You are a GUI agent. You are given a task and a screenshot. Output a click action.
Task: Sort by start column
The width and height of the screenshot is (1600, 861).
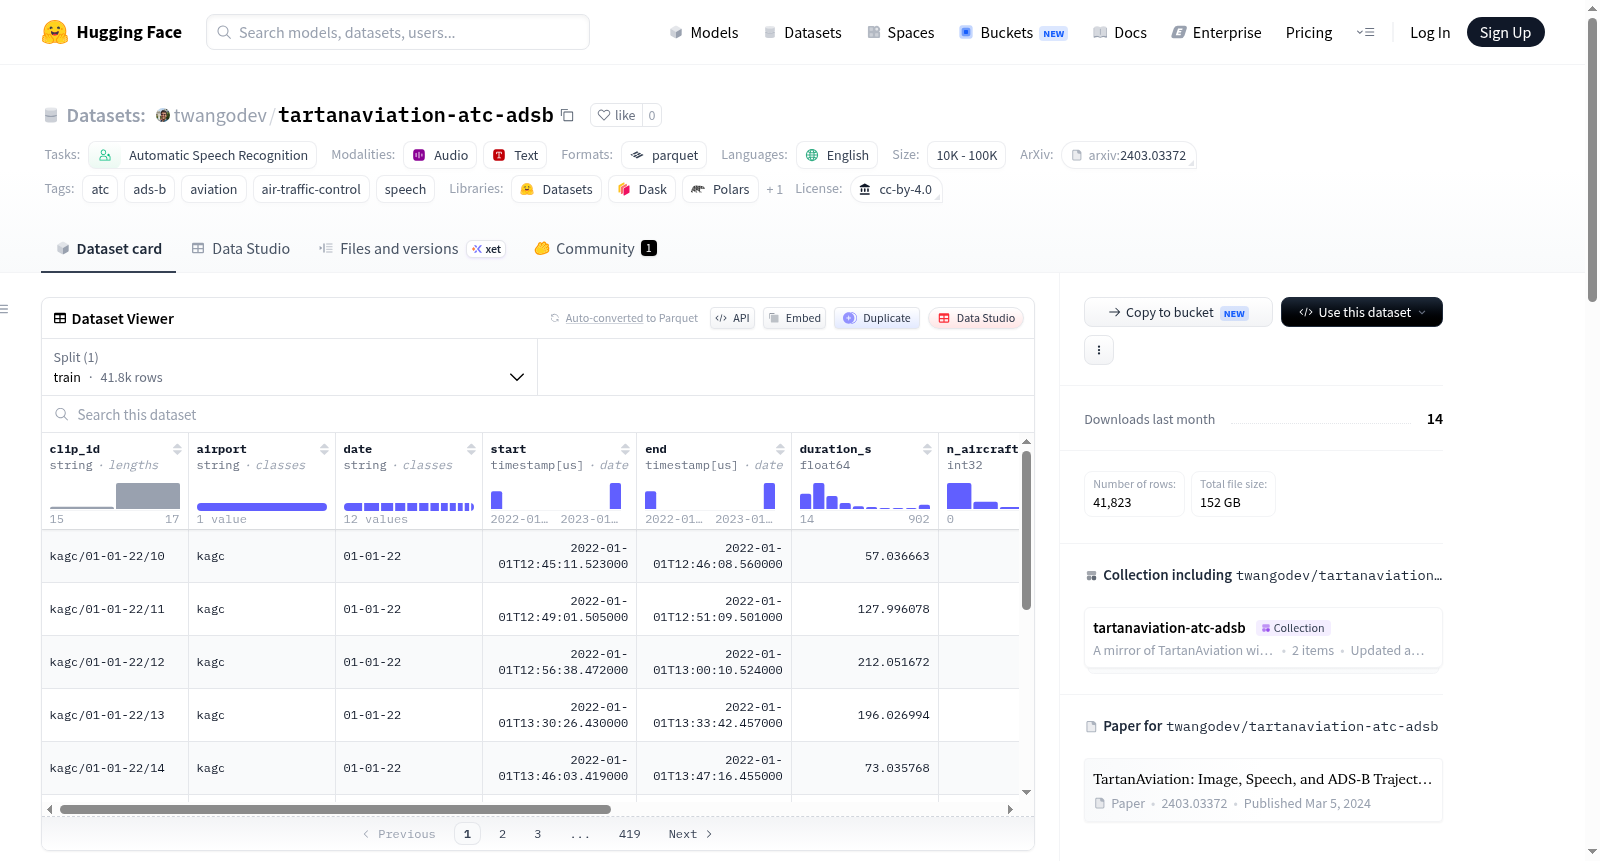(x=625, y=449)
